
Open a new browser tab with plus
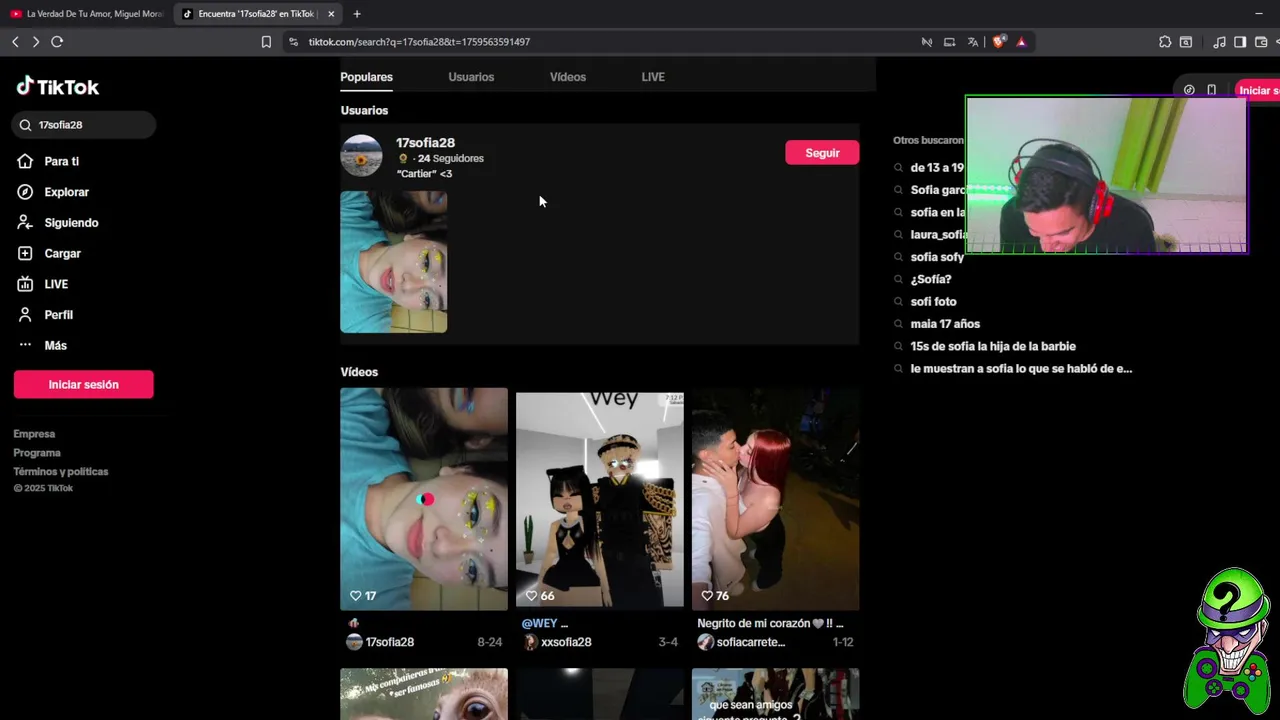357,14
